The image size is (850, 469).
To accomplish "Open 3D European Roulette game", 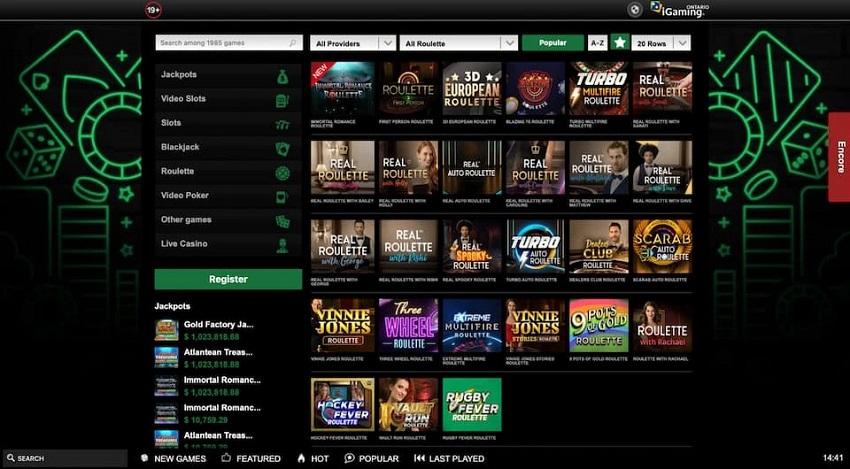I will [x=472, y=88].
